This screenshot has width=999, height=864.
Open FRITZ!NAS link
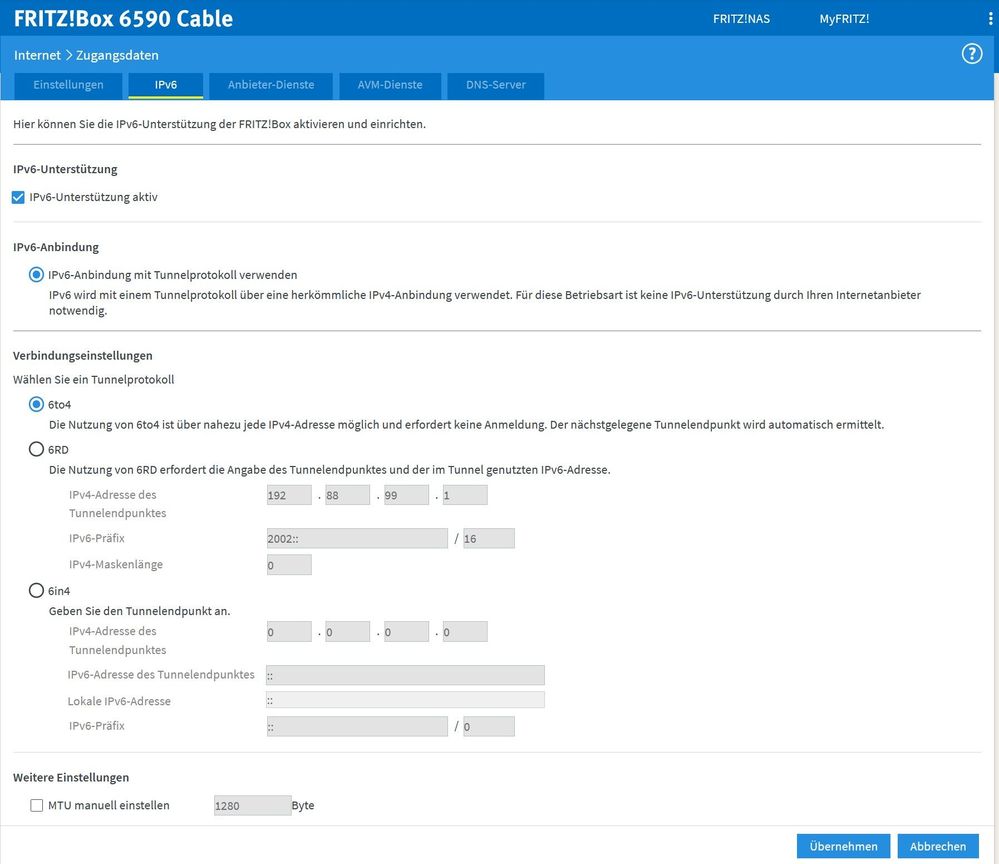(741, 19)
